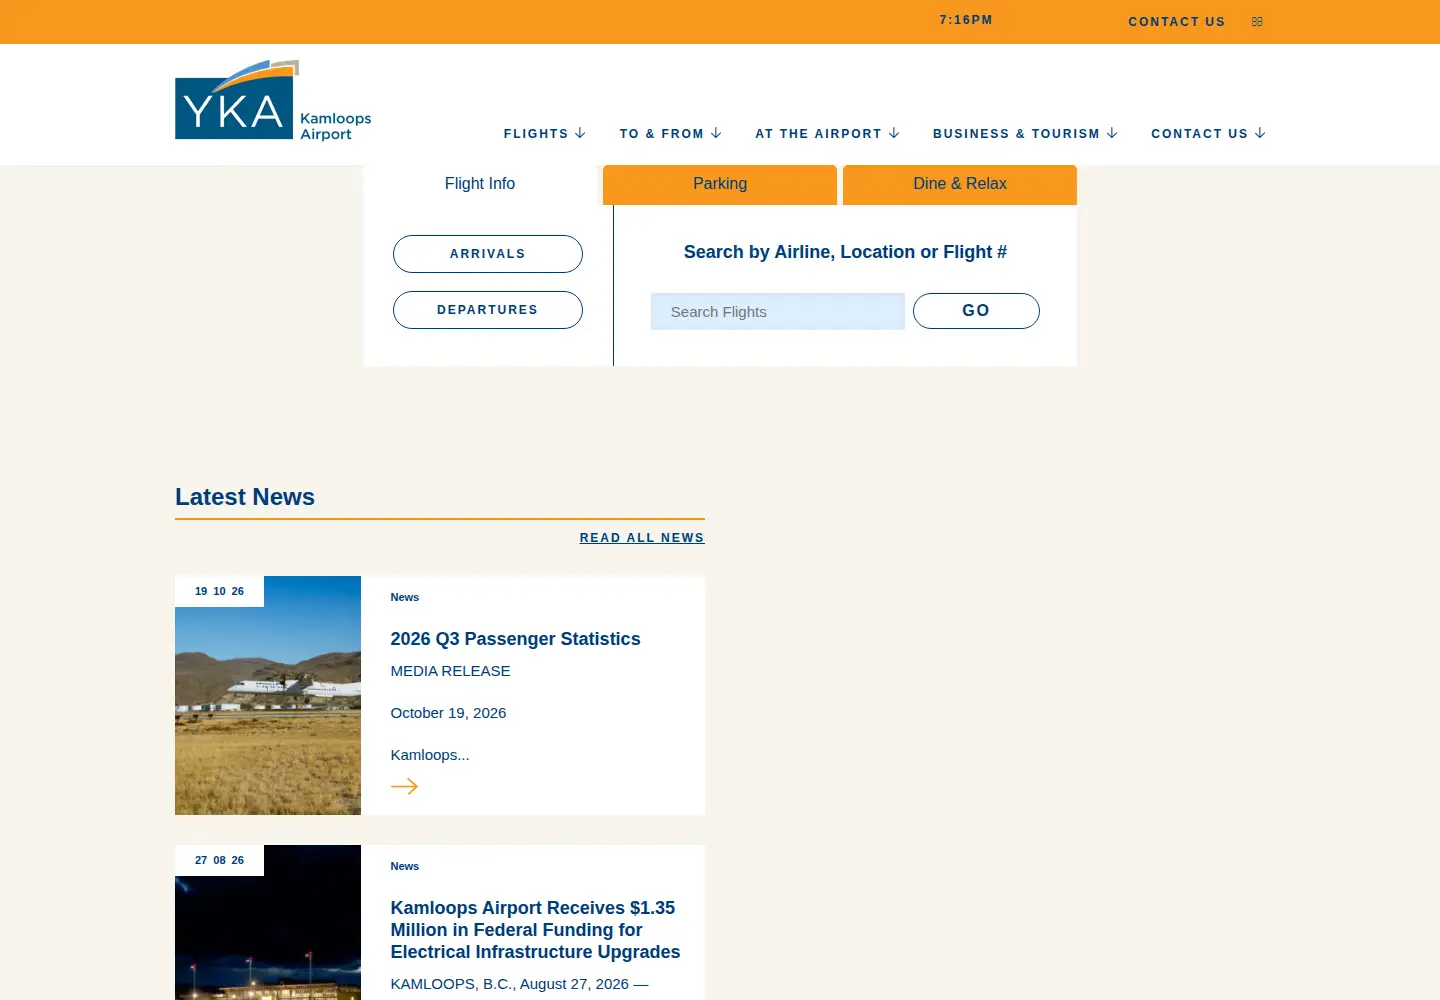Expand the To & From menu arrow

pos(716,133)
